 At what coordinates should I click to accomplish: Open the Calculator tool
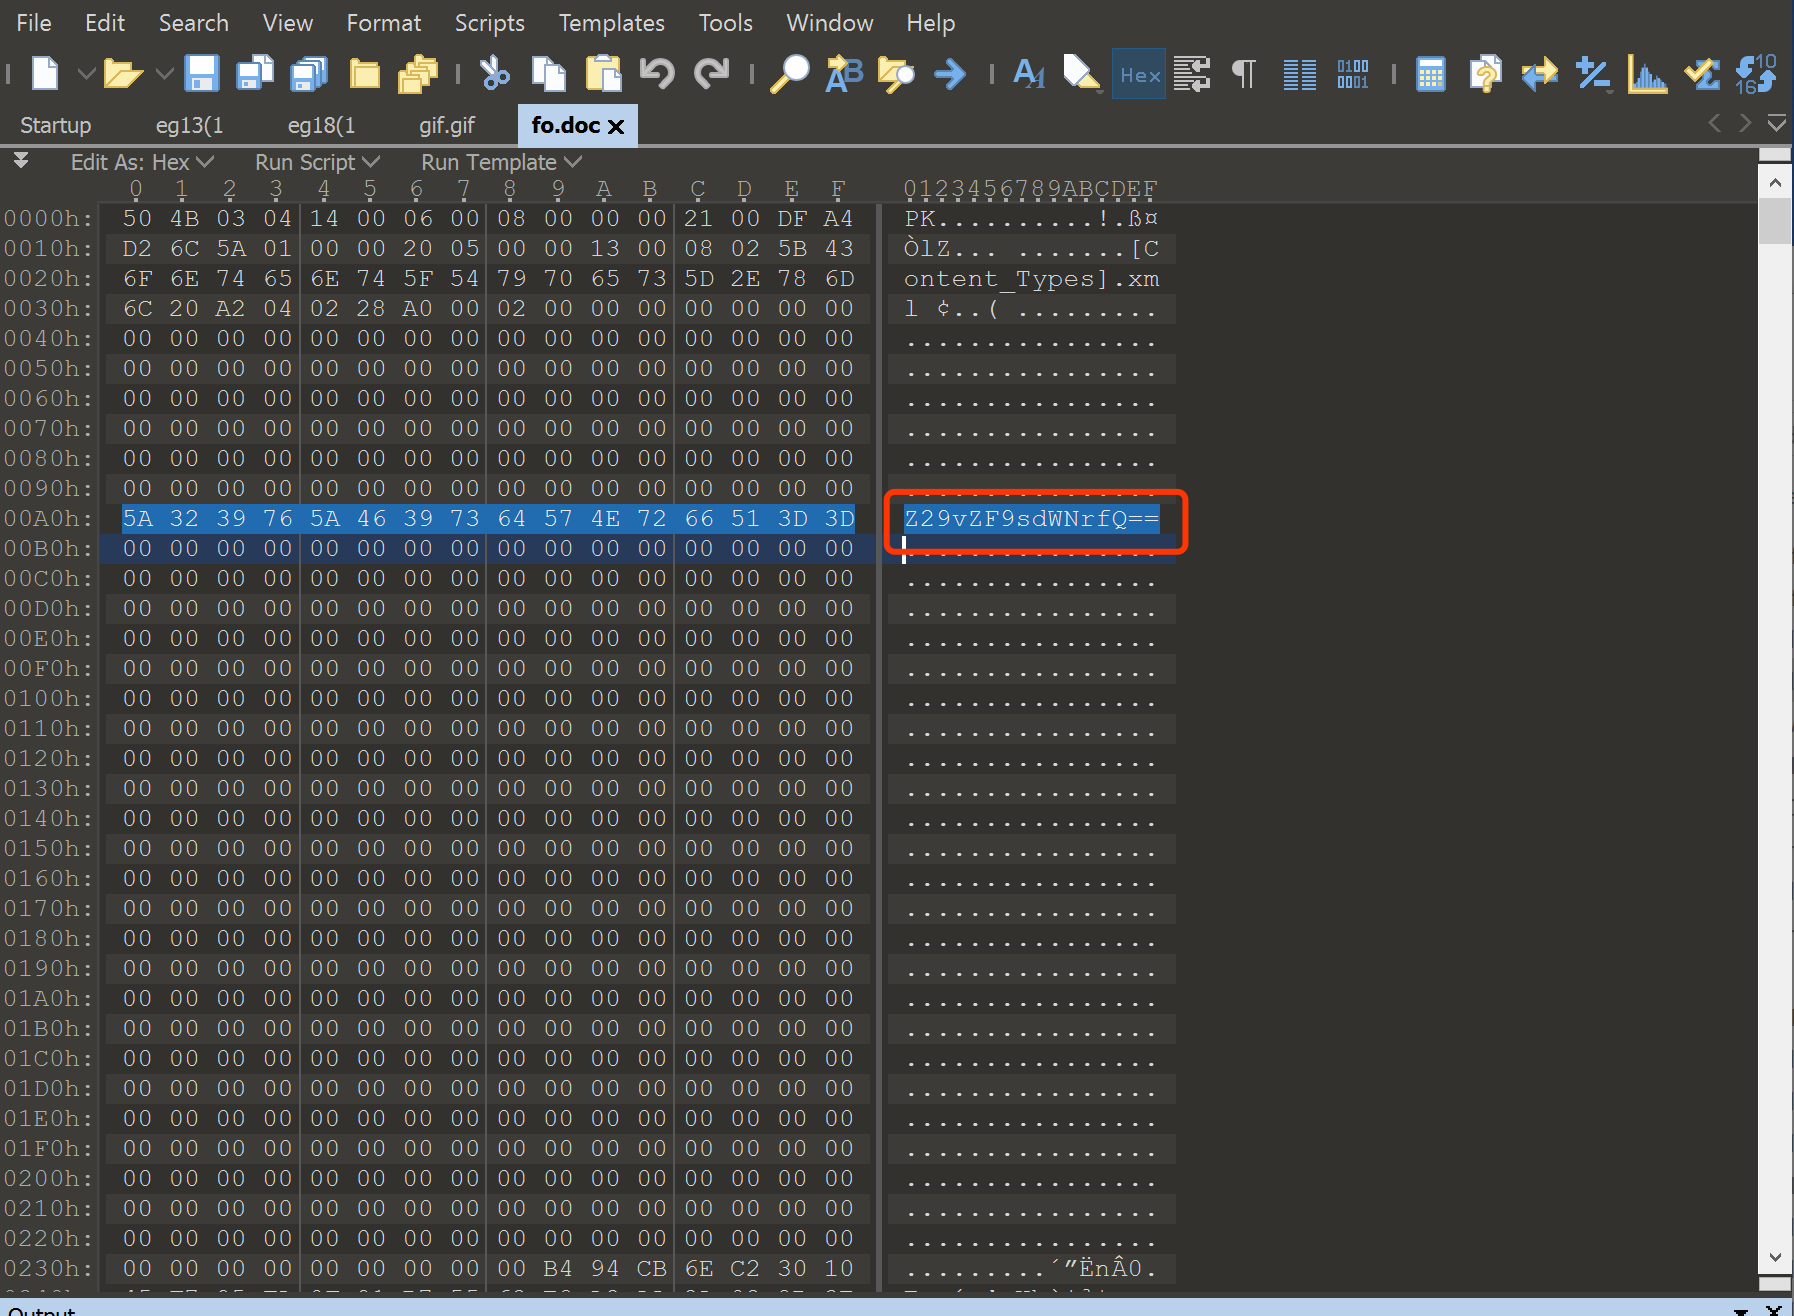click(1431, 74)
